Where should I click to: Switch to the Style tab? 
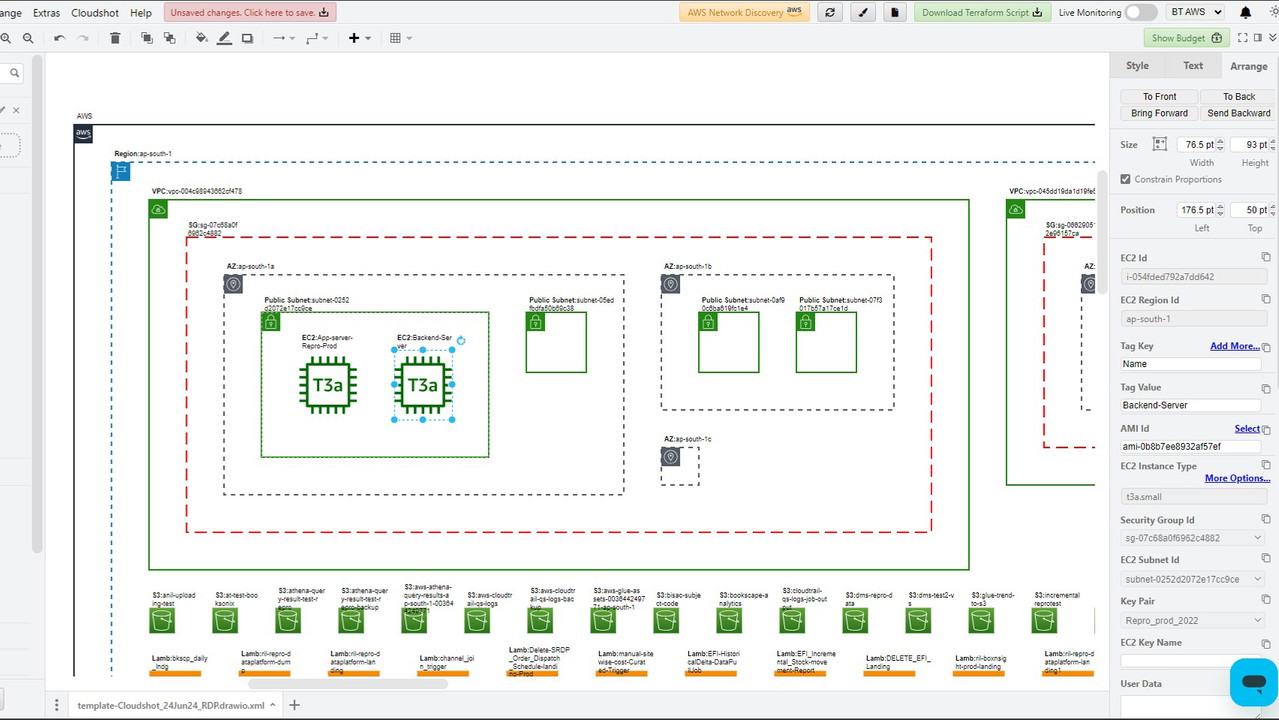pos(1137,66)
